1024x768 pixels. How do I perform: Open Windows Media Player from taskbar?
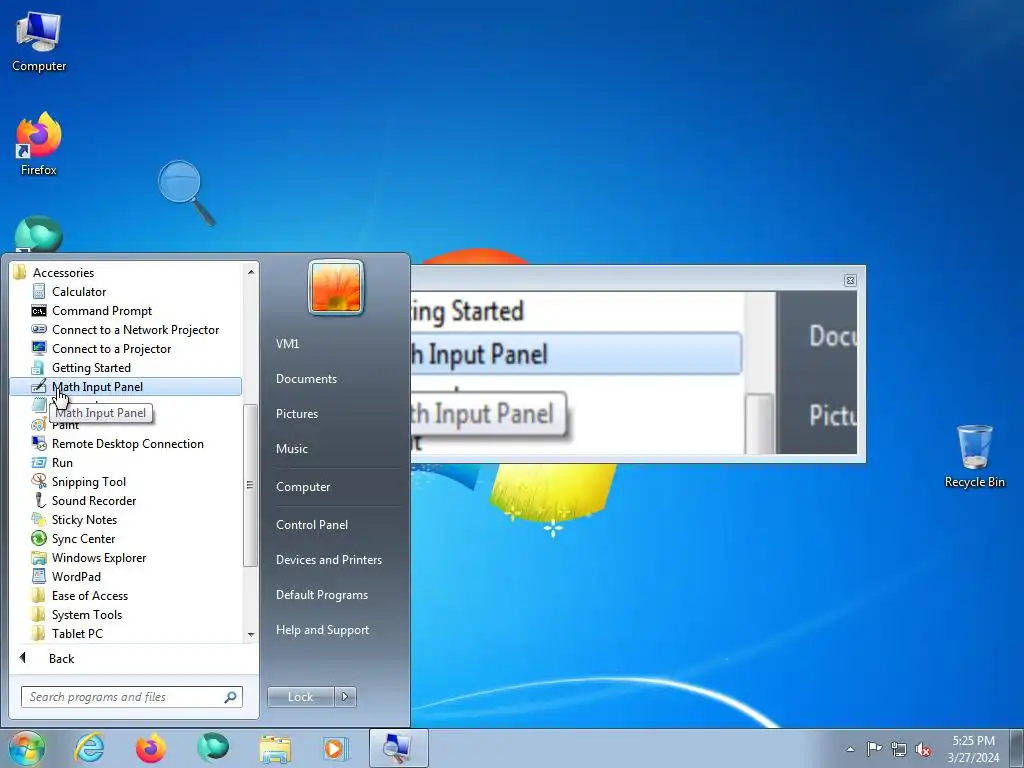[x=337, y=748]
